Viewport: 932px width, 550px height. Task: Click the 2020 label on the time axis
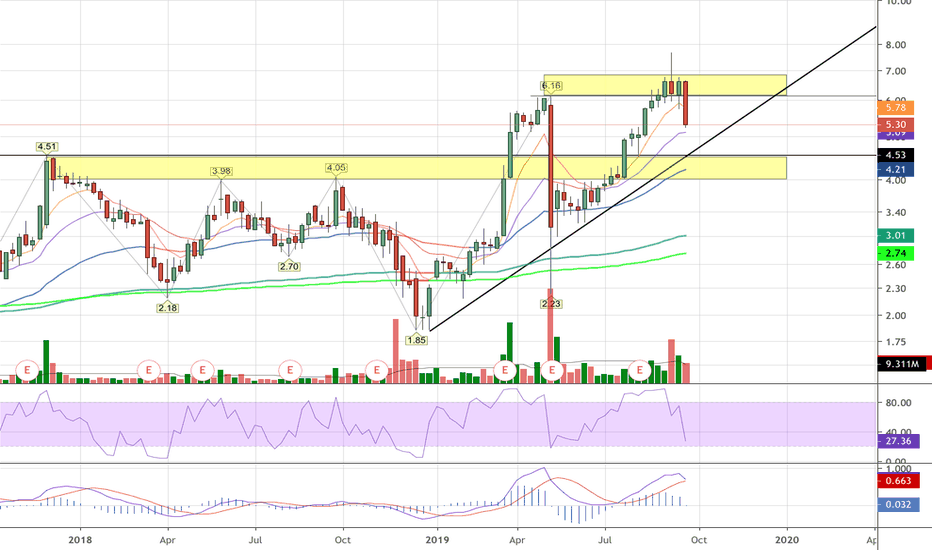788,540
